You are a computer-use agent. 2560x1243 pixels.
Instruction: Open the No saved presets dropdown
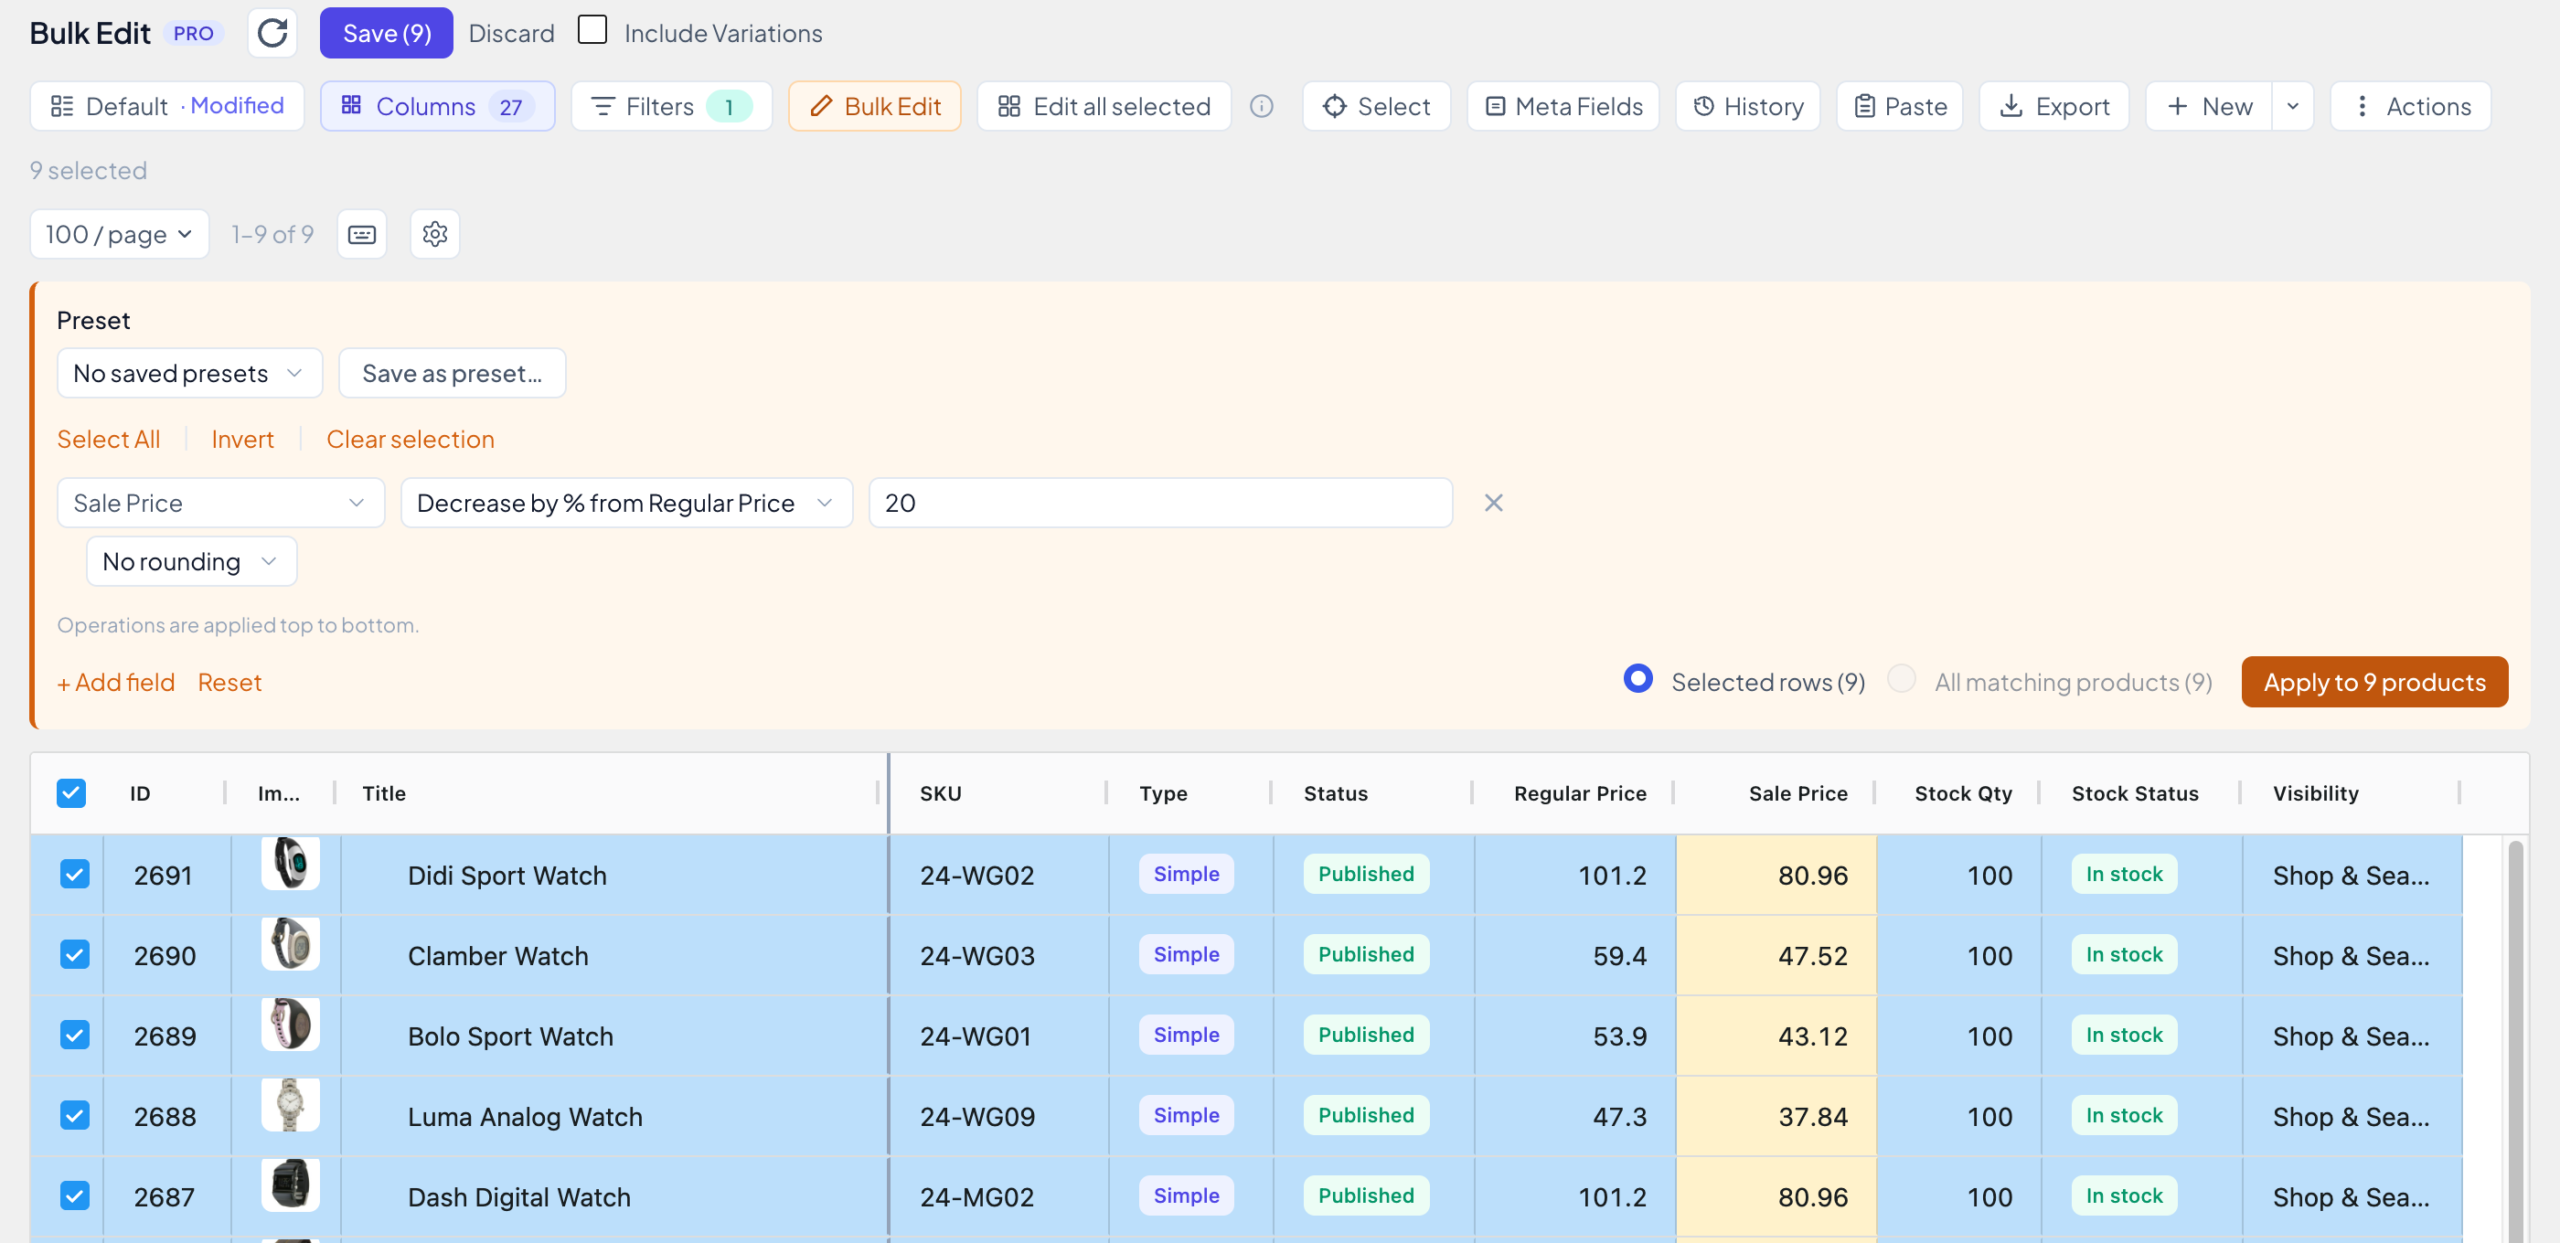point(190,373)
